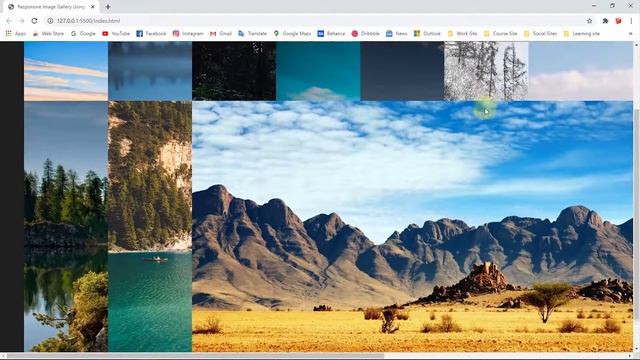The width and height of the screenshot is (640, 360).
Task: Open a new browser tab
Action: click(x=108, y=7)
